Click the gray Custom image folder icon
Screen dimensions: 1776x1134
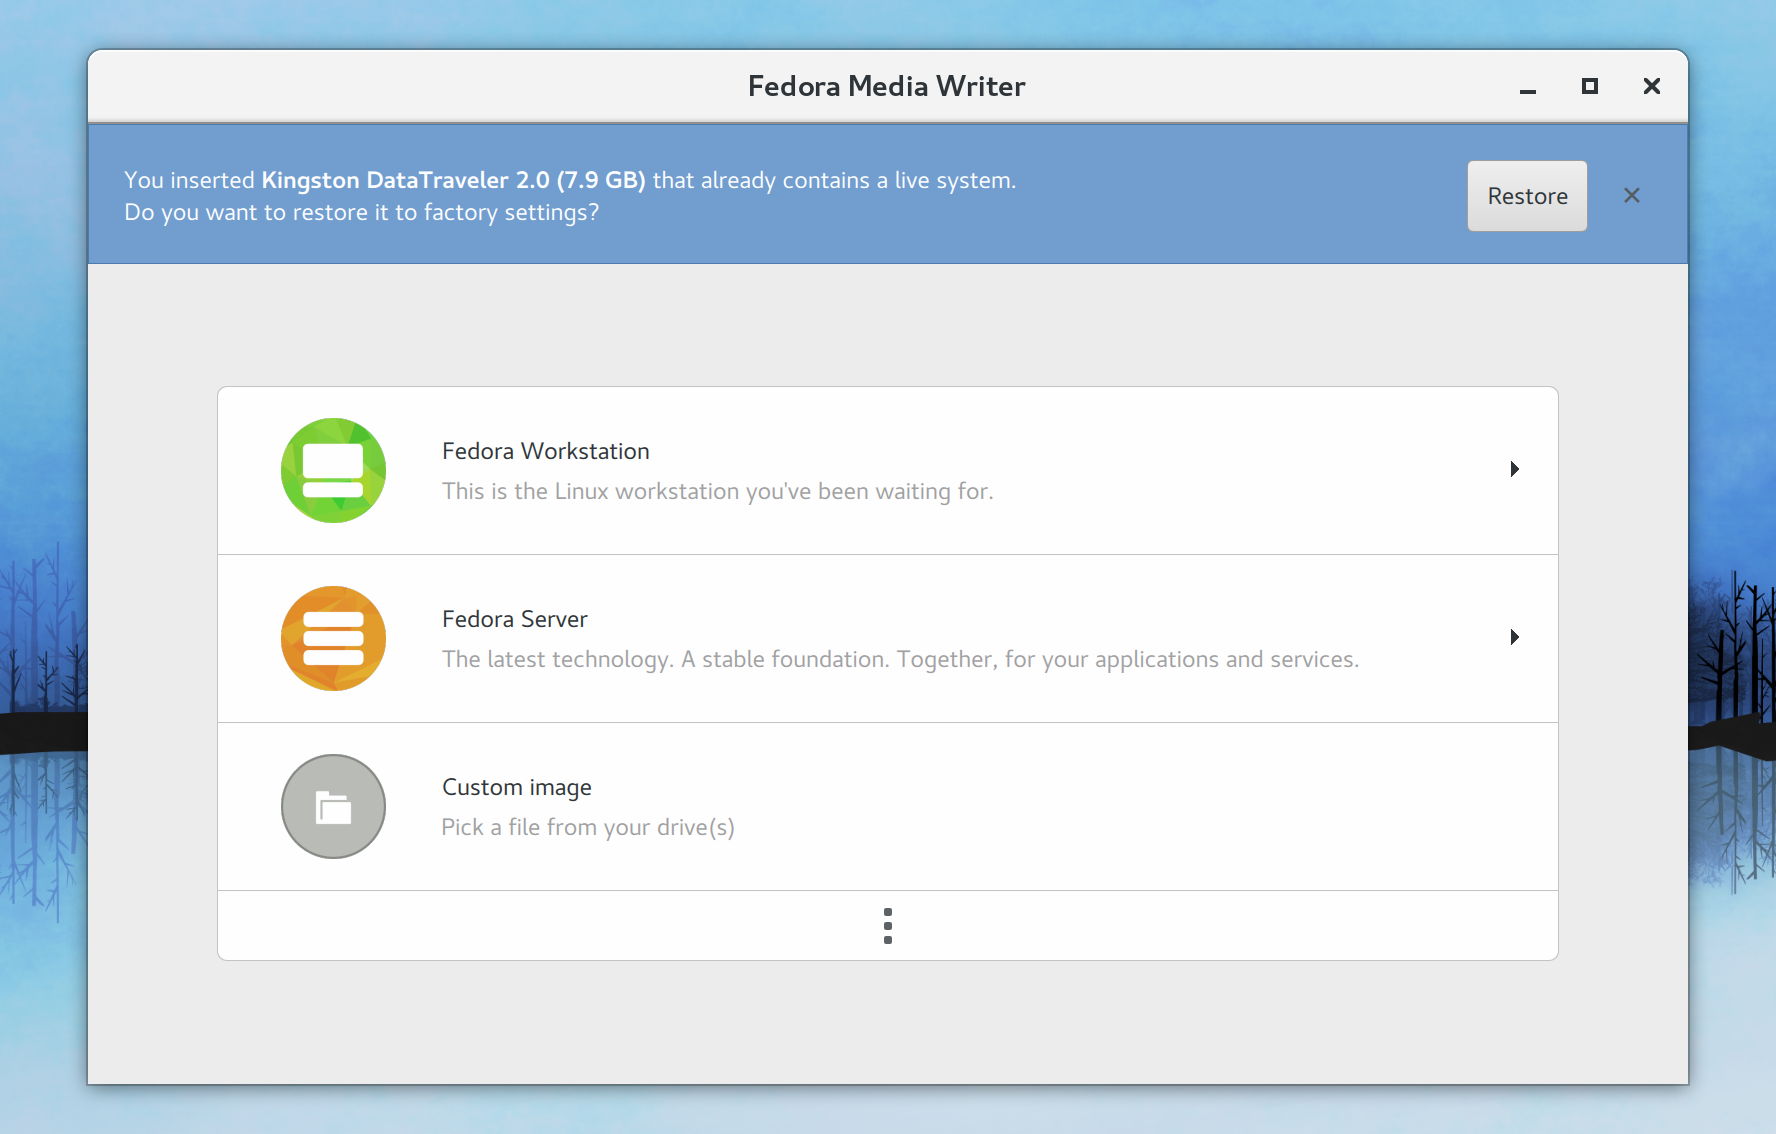click(x=333, y=806)
